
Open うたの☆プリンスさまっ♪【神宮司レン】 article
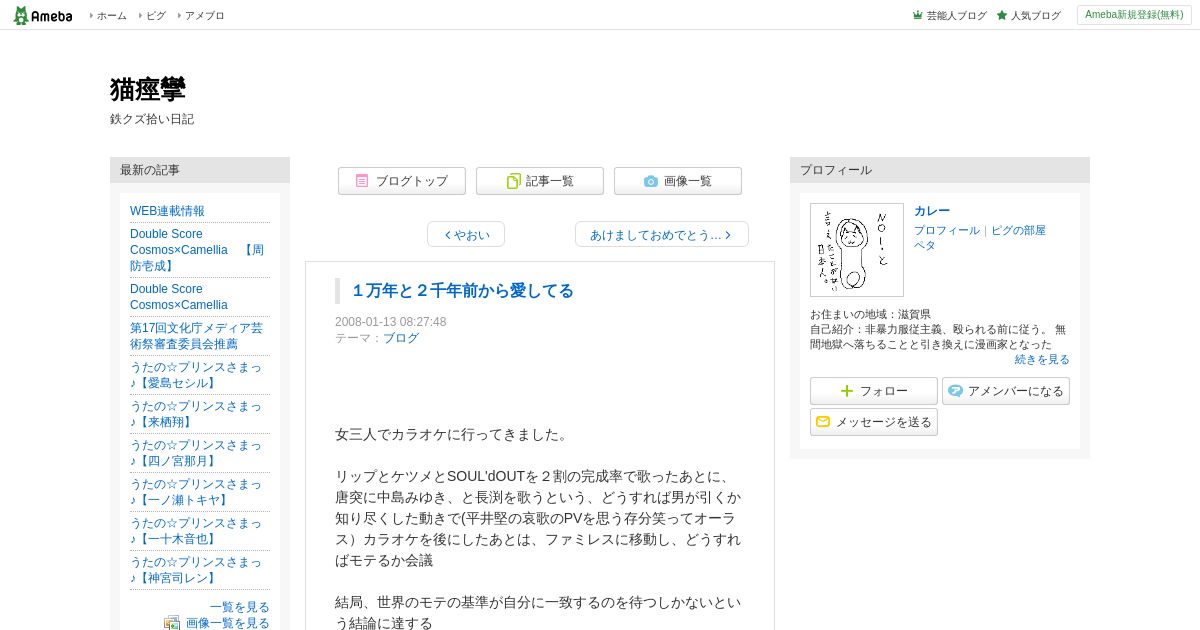click(x=197, y=570)
